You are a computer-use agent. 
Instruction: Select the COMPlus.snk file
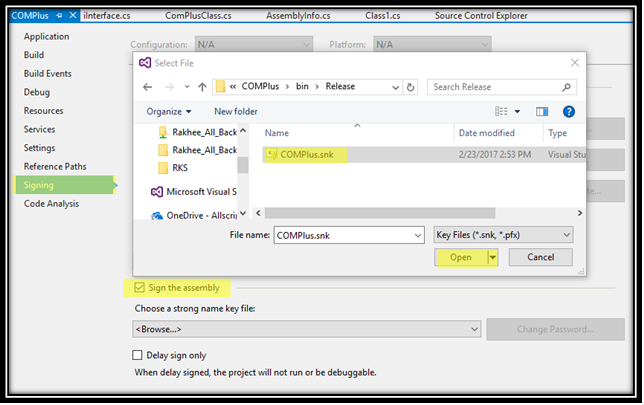pos(424,155)
